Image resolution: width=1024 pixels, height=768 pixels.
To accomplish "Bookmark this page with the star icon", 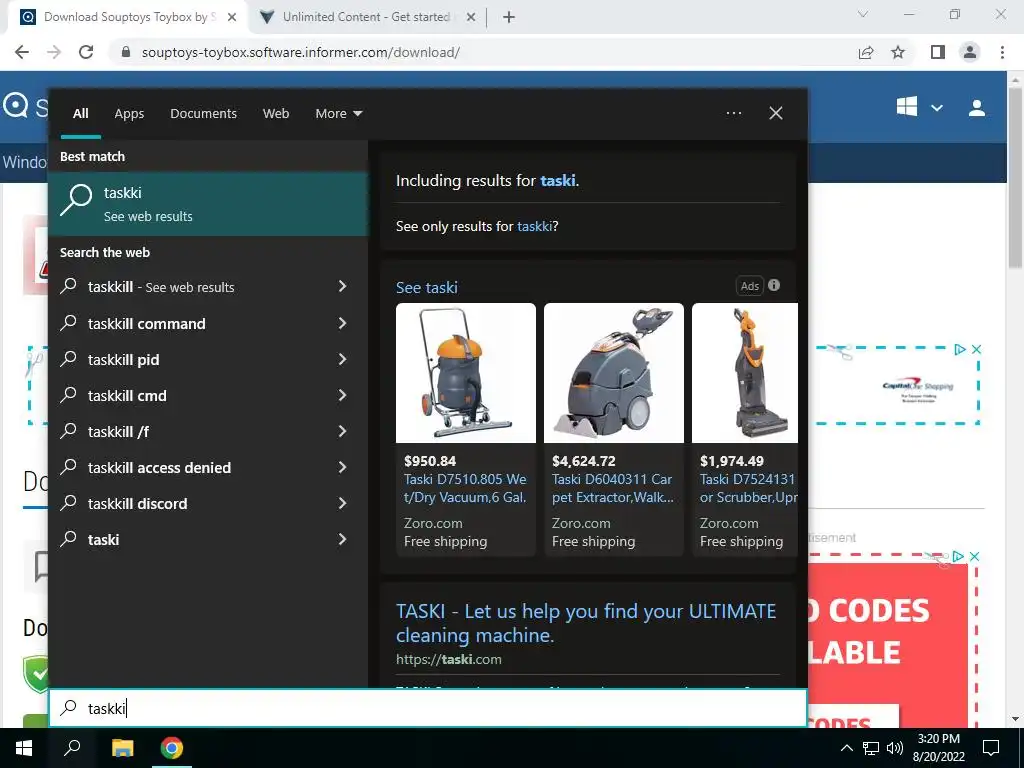I will pos(898,52).
